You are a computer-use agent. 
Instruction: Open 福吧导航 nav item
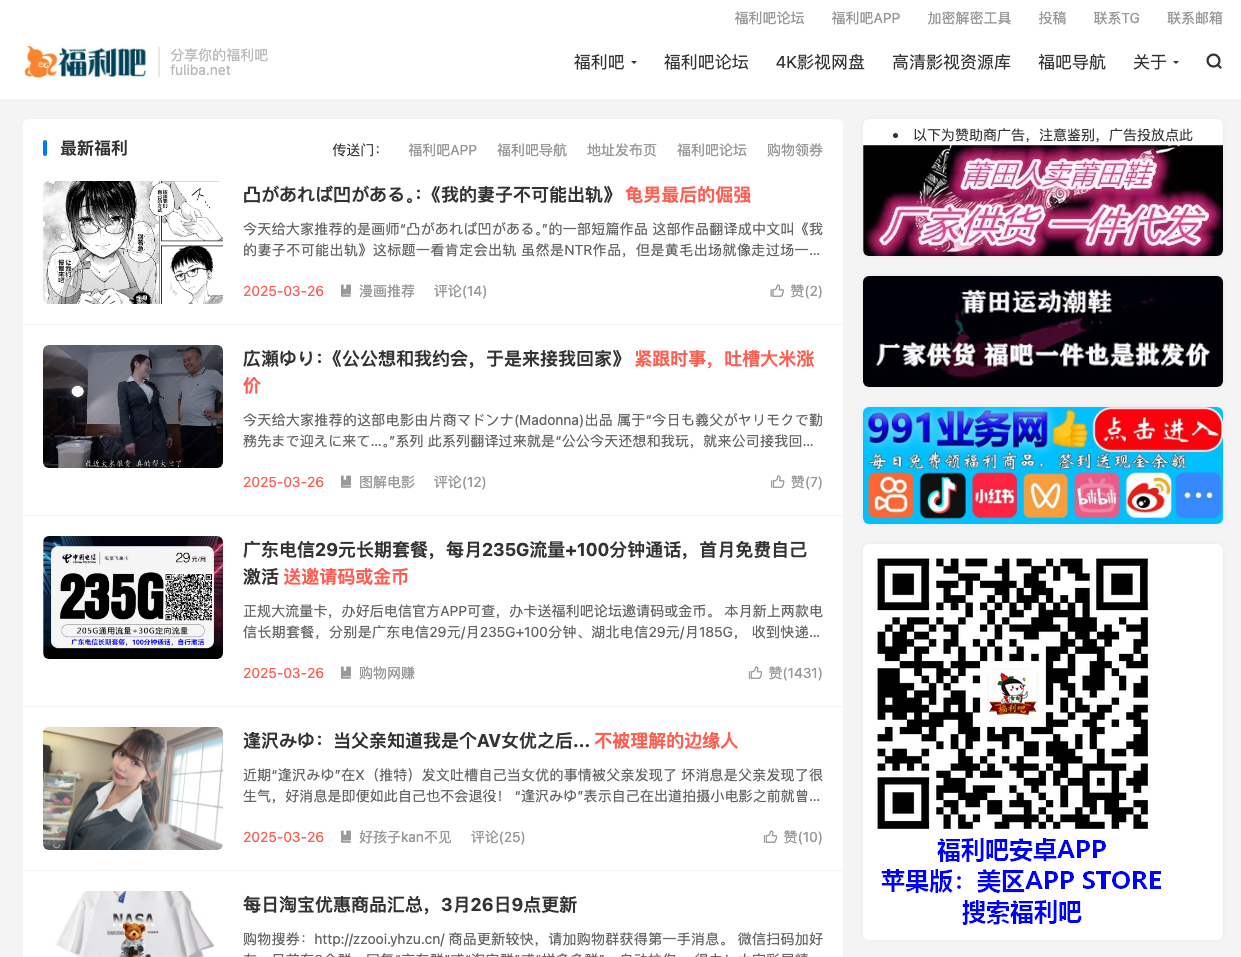(1072, 62)
